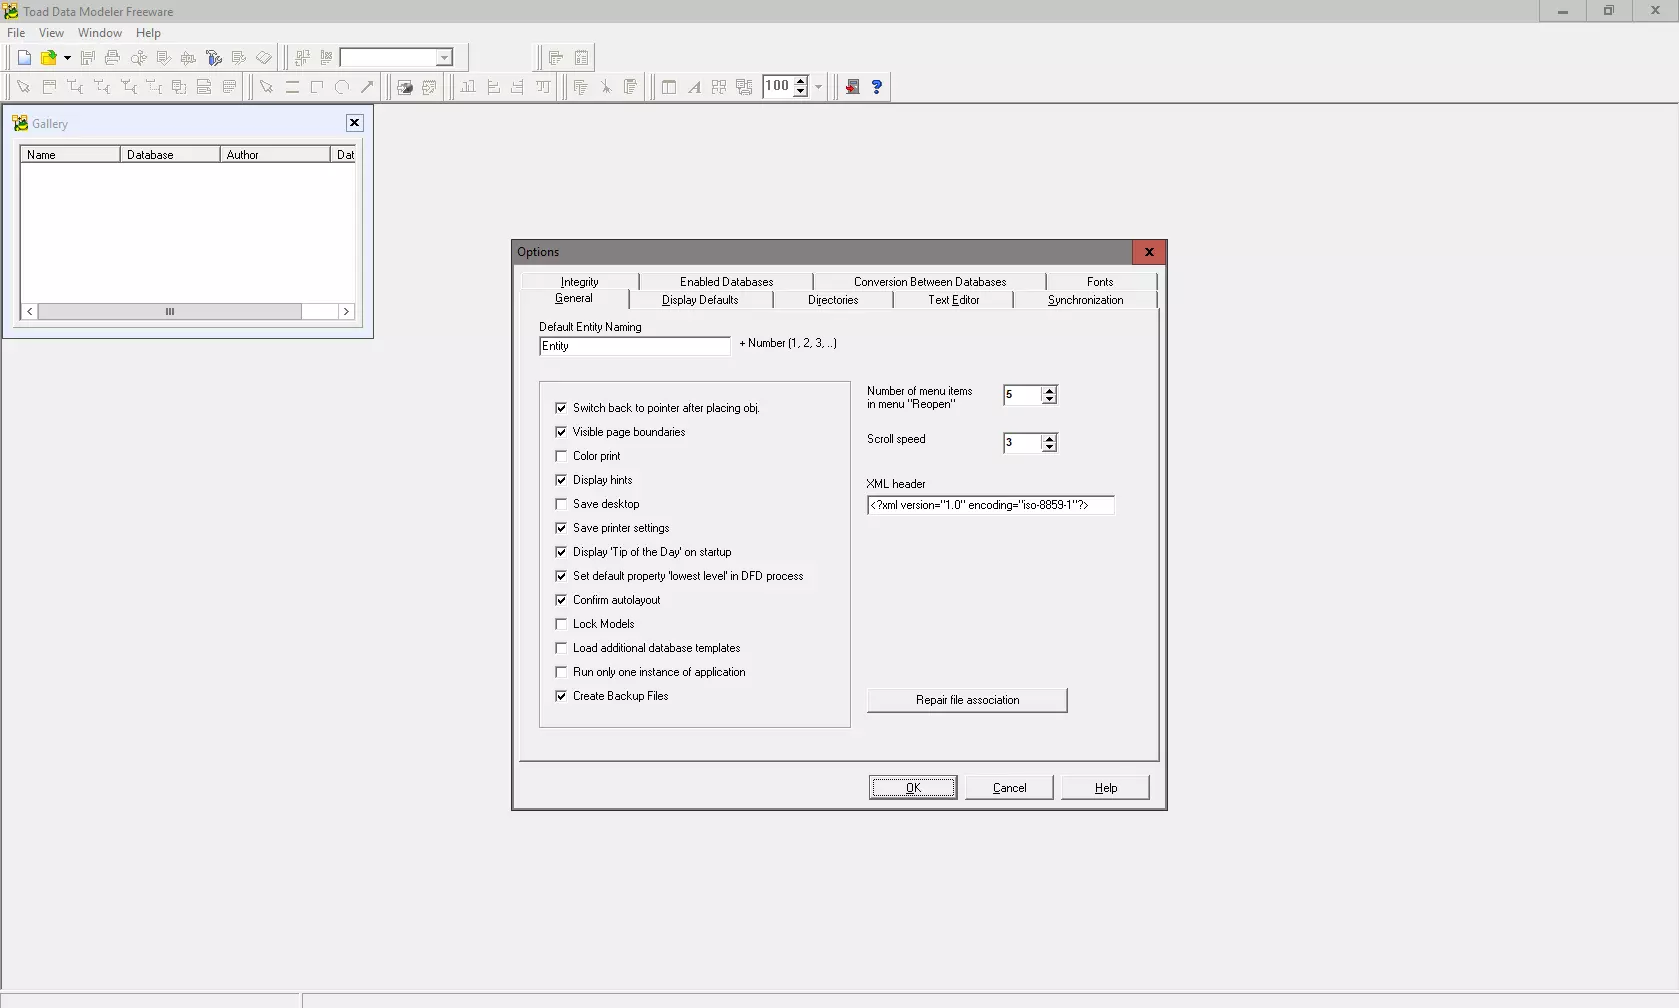Click the picture image icon in second toolbar
Viewport: 1679px width, 1008px height.
(x=404, y=87)
